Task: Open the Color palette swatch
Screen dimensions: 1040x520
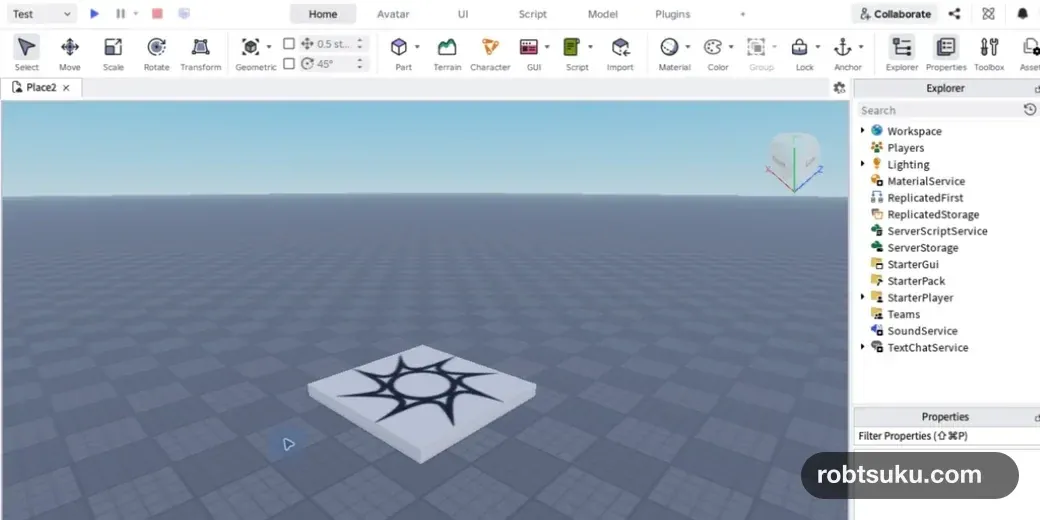Action: [x=712, y=47]
